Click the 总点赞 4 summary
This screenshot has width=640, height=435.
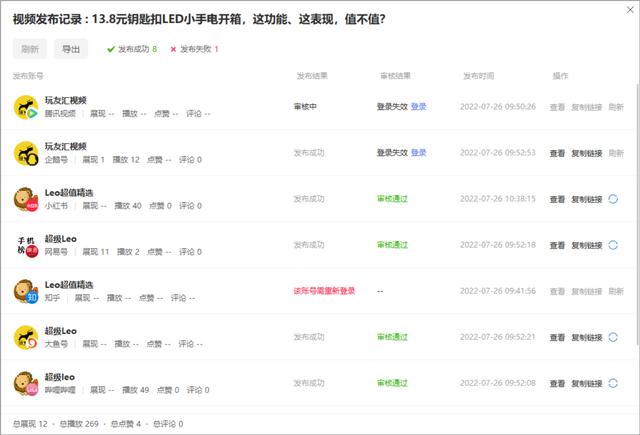point(126,424)
